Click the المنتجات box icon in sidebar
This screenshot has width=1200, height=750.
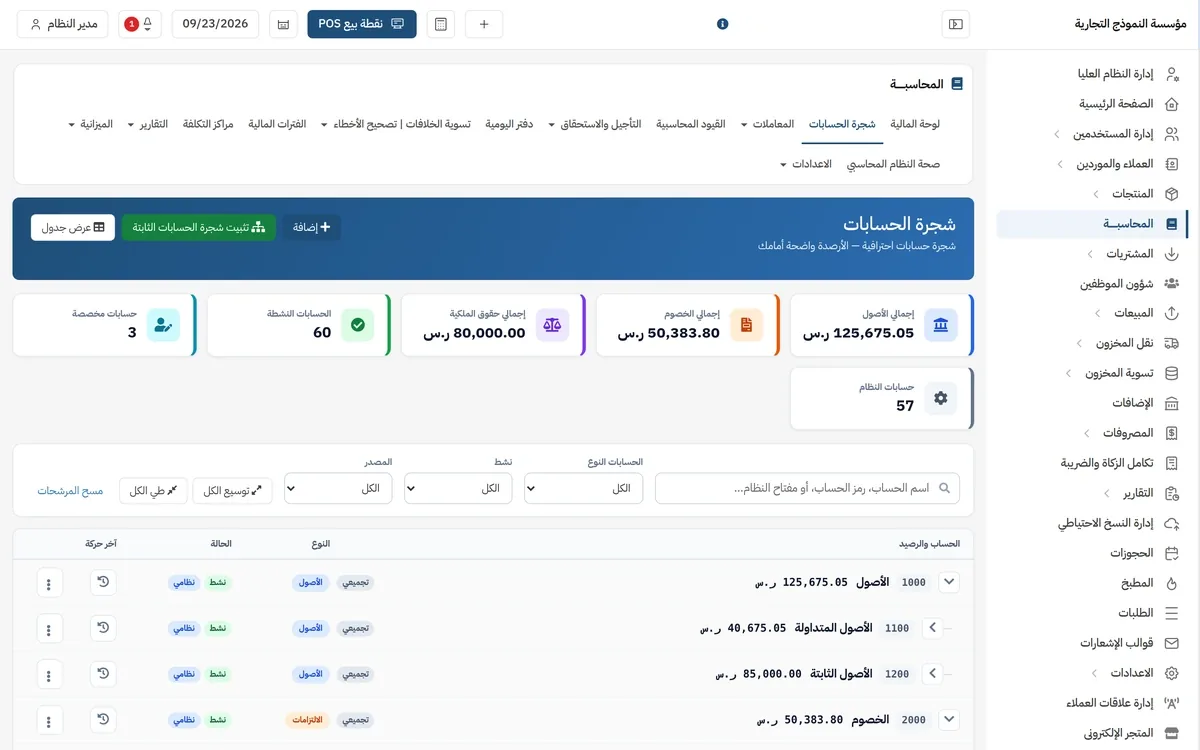(1172, 194)
